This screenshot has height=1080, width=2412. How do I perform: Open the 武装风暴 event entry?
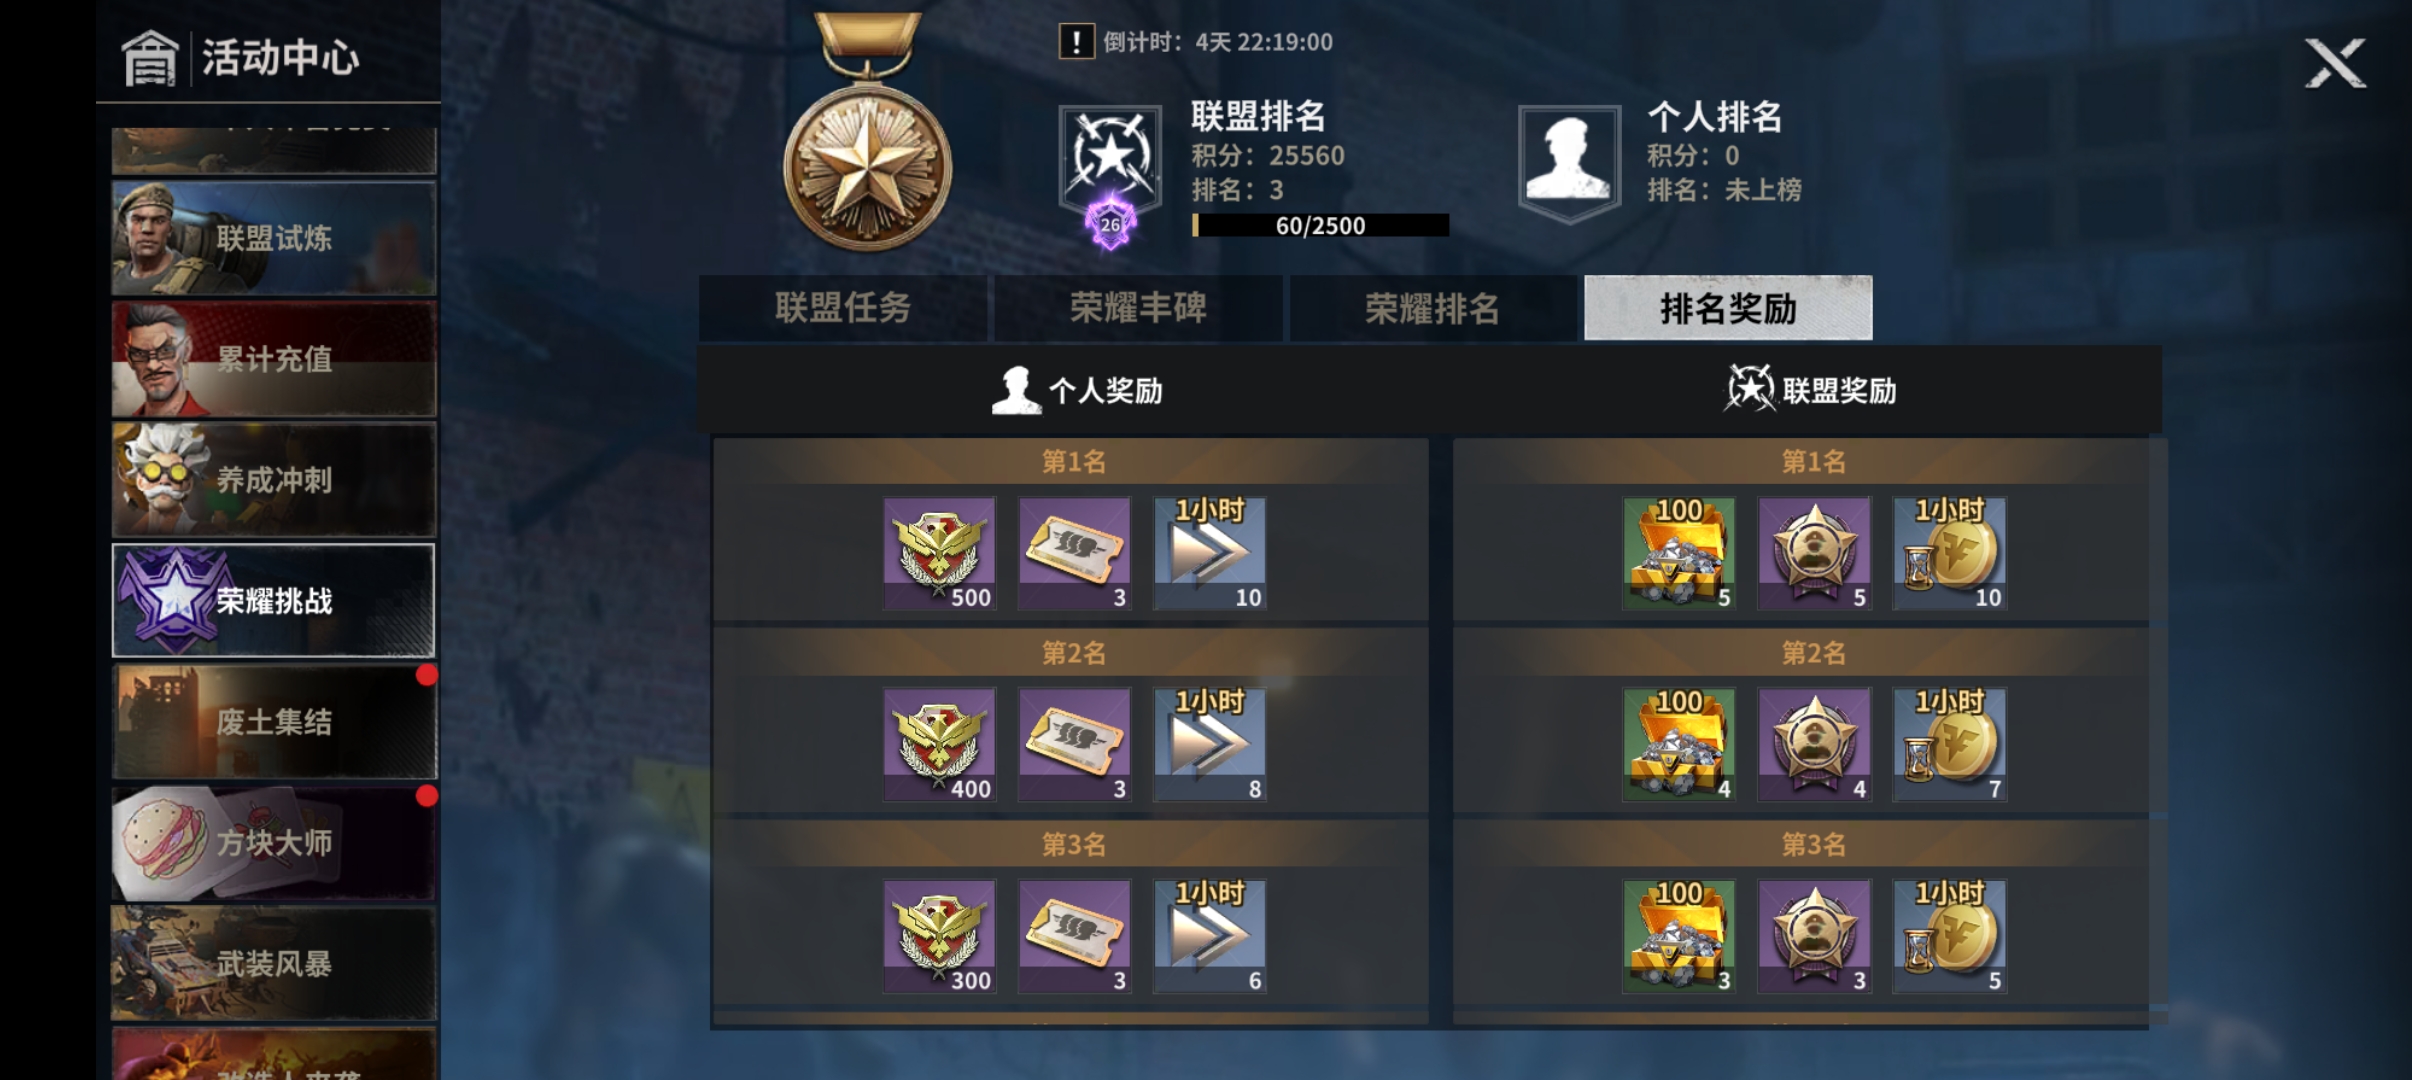274,964
